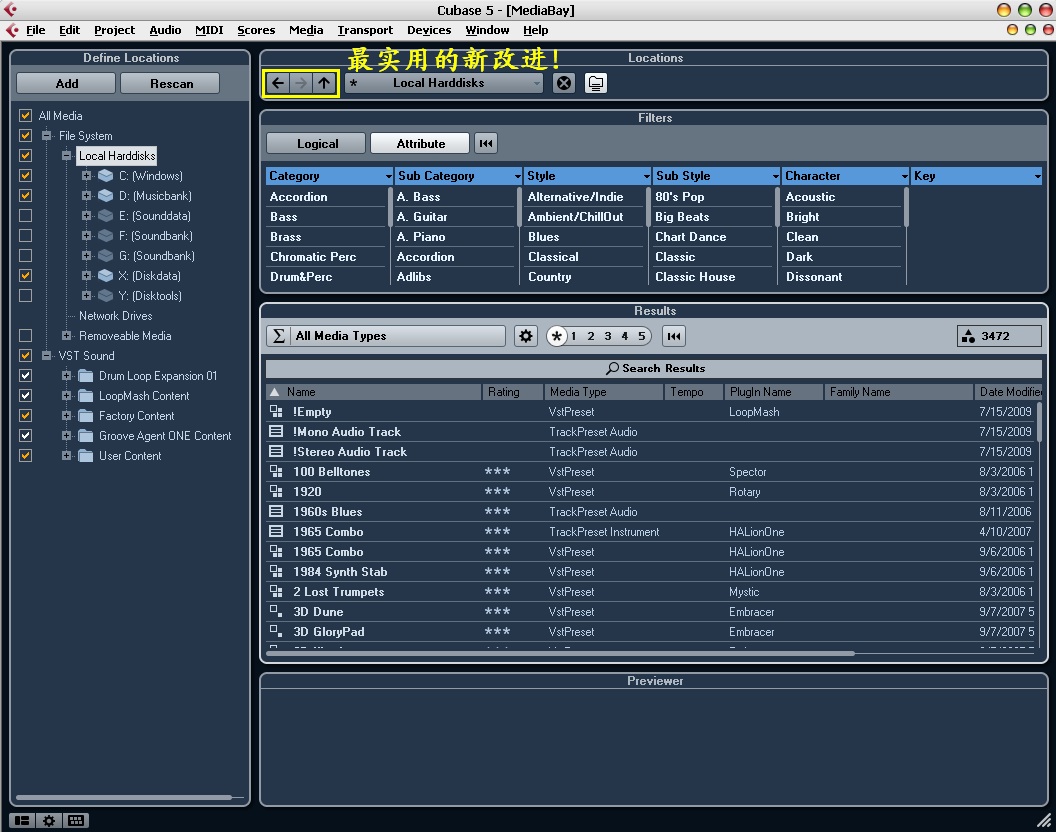Open the Devices menu

(429, 30)
